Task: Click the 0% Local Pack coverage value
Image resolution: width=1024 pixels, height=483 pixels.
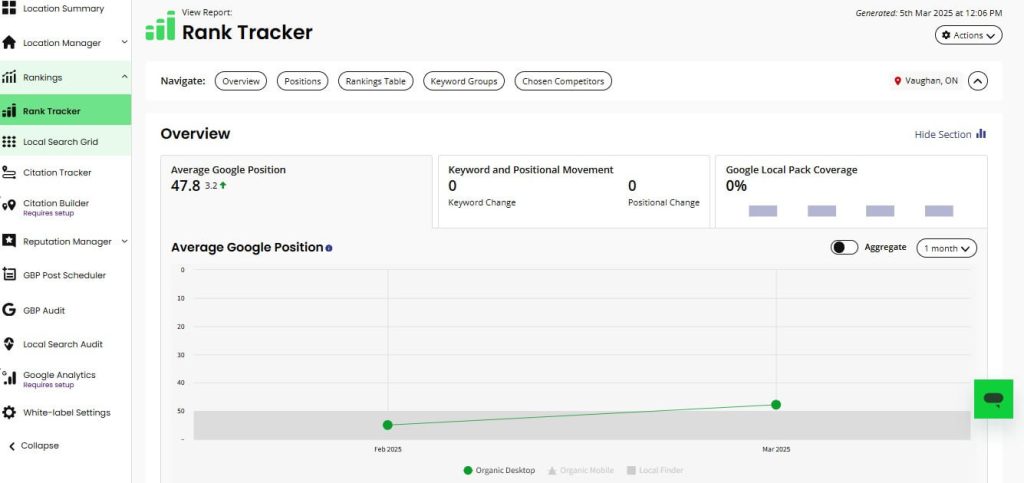Action: [736, 186]
